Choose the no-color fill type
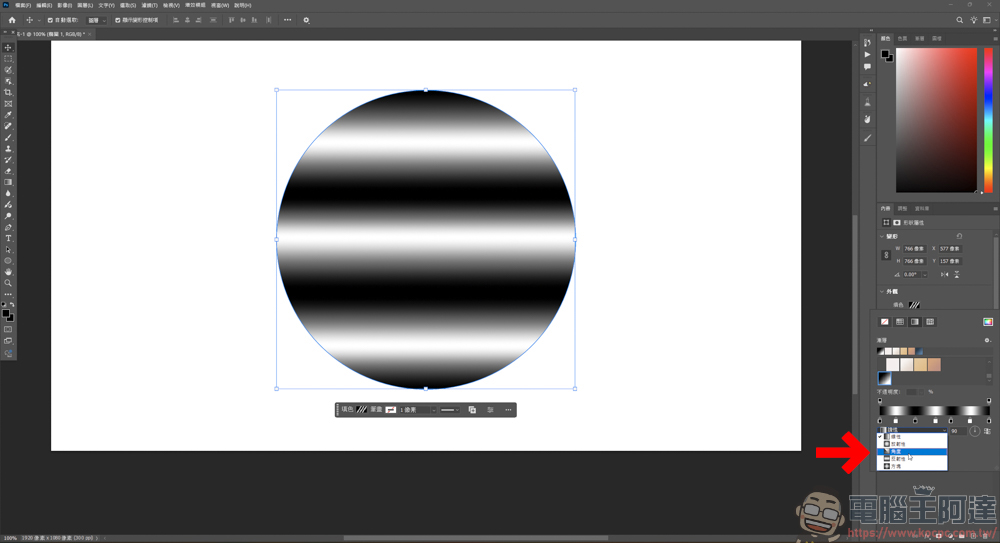The image size is (1000, 543). tap(885, 322)
